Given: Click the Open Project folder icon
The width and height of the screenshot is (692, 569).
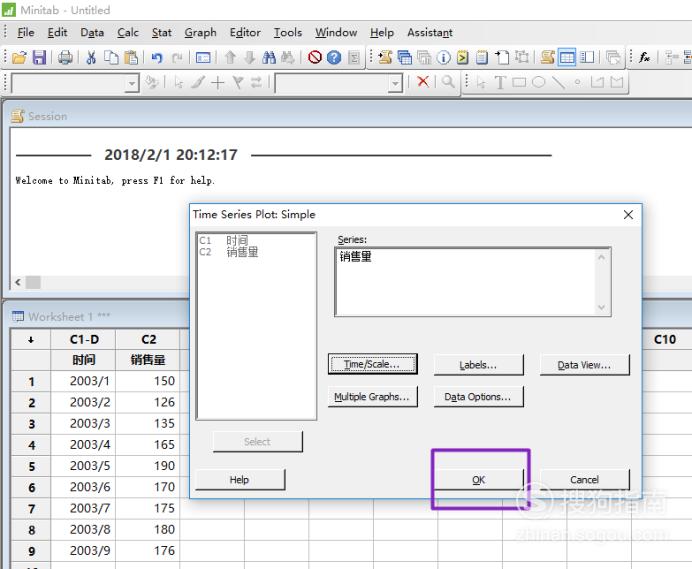Looking at the screenshot, I should pyautogui.click(x=19, y=57).
